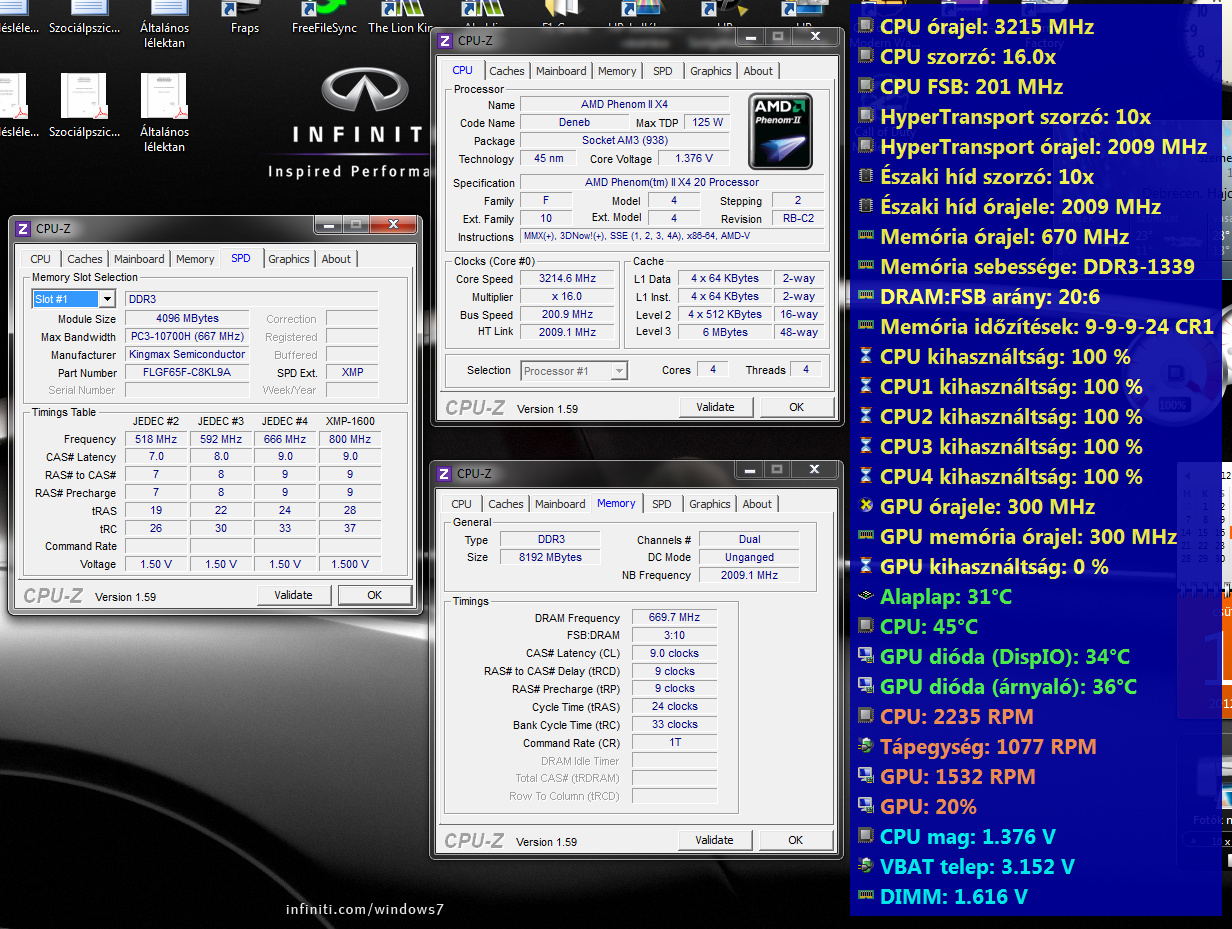This screenshot has height=929, width=1232.
Task: Click the RAM icon beside Memória órajel
Action: coord(865,236)
